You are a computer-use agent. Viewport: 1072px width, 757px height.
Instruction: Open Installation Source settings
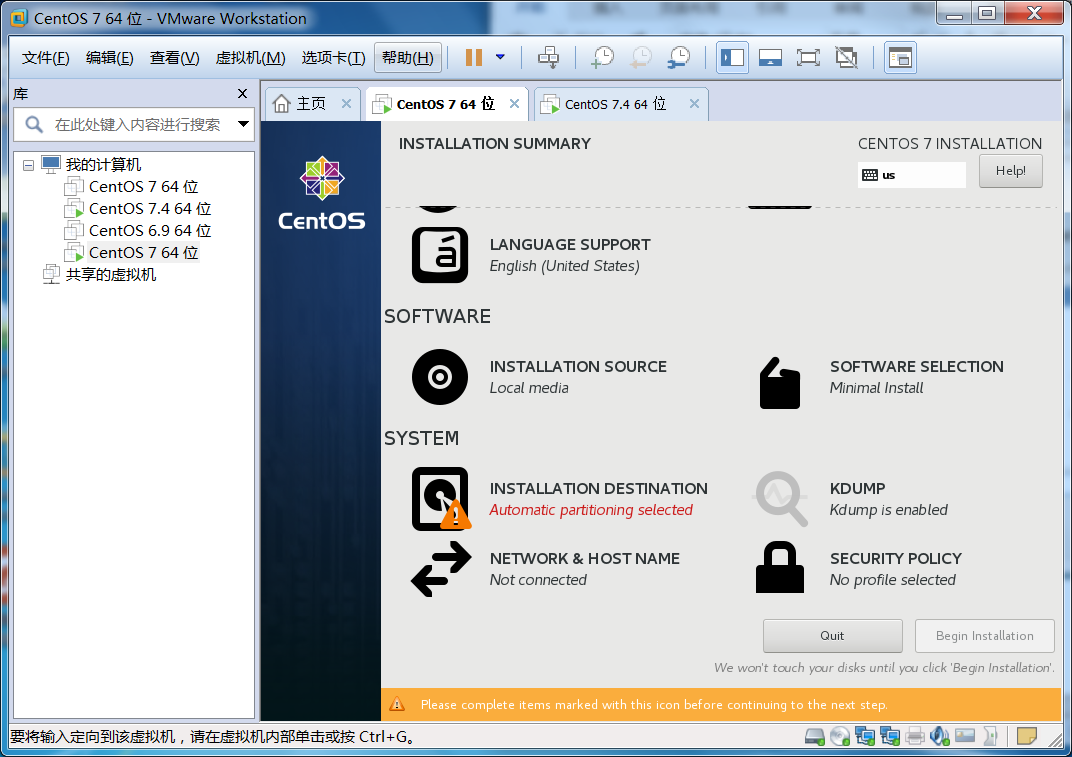point(539,377)
